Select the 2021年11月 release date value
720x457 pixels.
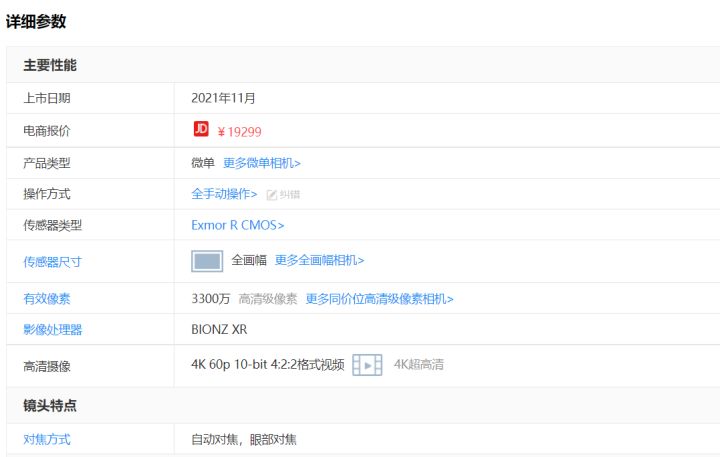[x=223, y=98]
